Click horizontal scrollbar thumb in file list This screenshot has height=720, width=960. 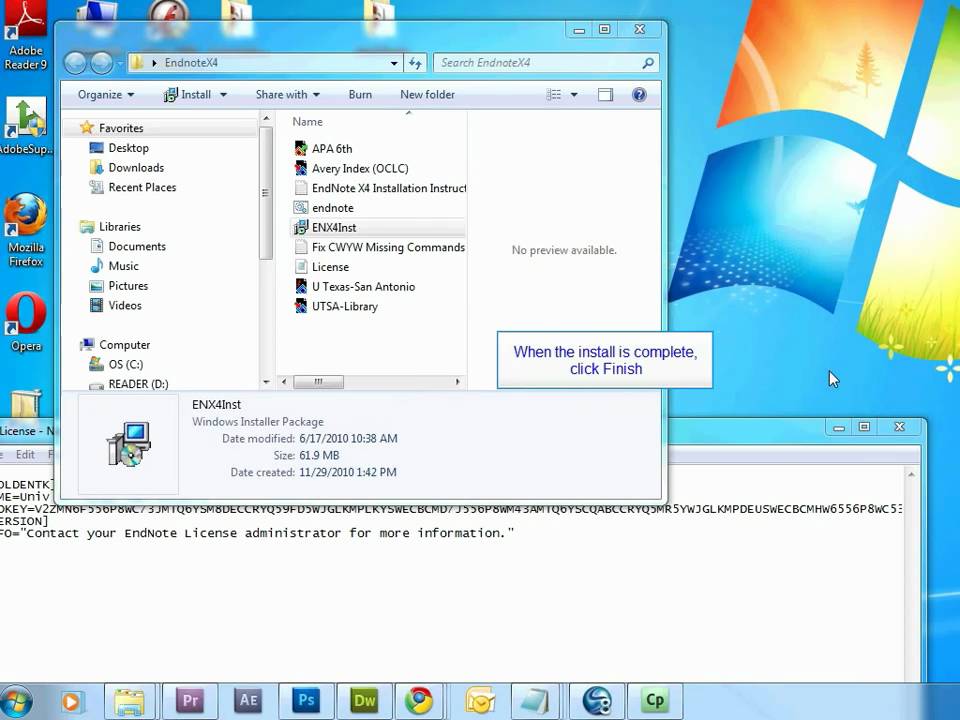(x=318, y=381)
